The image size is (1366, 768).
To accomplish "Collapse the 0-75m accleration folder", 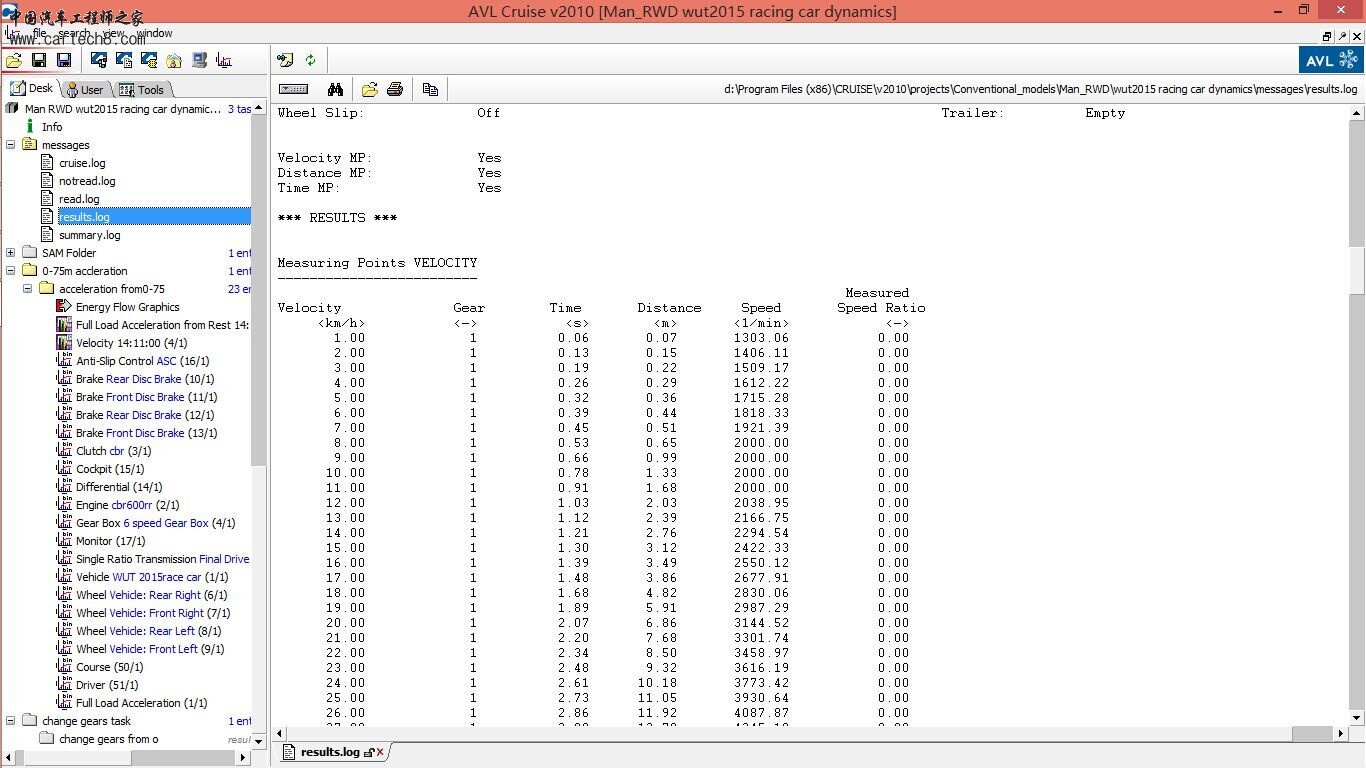I will coord(11,271).
